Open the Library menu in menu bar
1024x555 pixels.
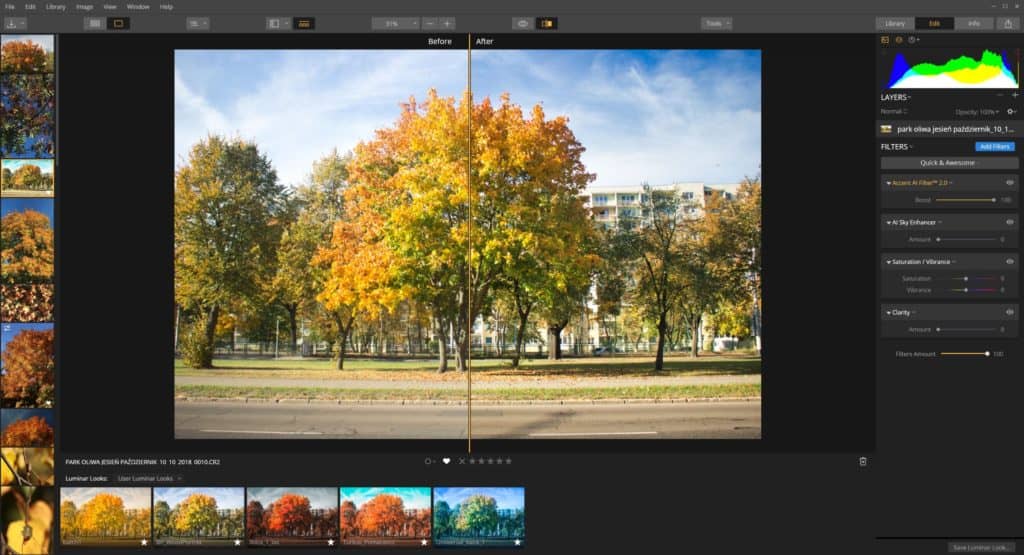point(56,7)
